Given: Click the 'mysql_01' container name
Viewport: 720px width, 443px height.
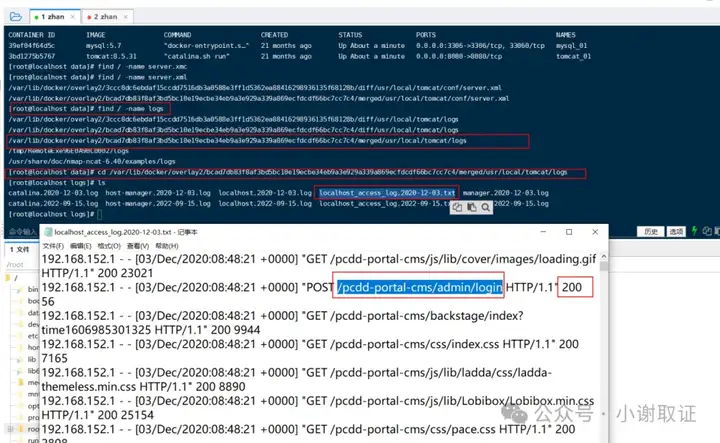Looking at the screenshot, I should pos(571,45).
